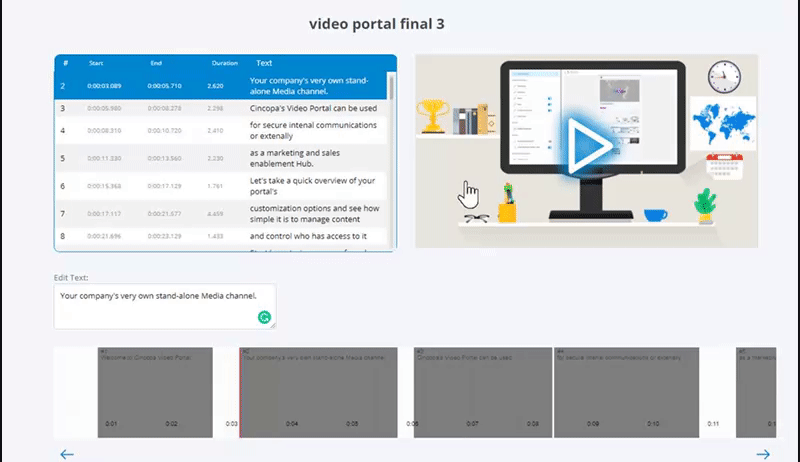The width and height of the screenshot is (800, 462).
Task: Select row 5 'as a marketing and sales'
Action: (x=220, y=158)
